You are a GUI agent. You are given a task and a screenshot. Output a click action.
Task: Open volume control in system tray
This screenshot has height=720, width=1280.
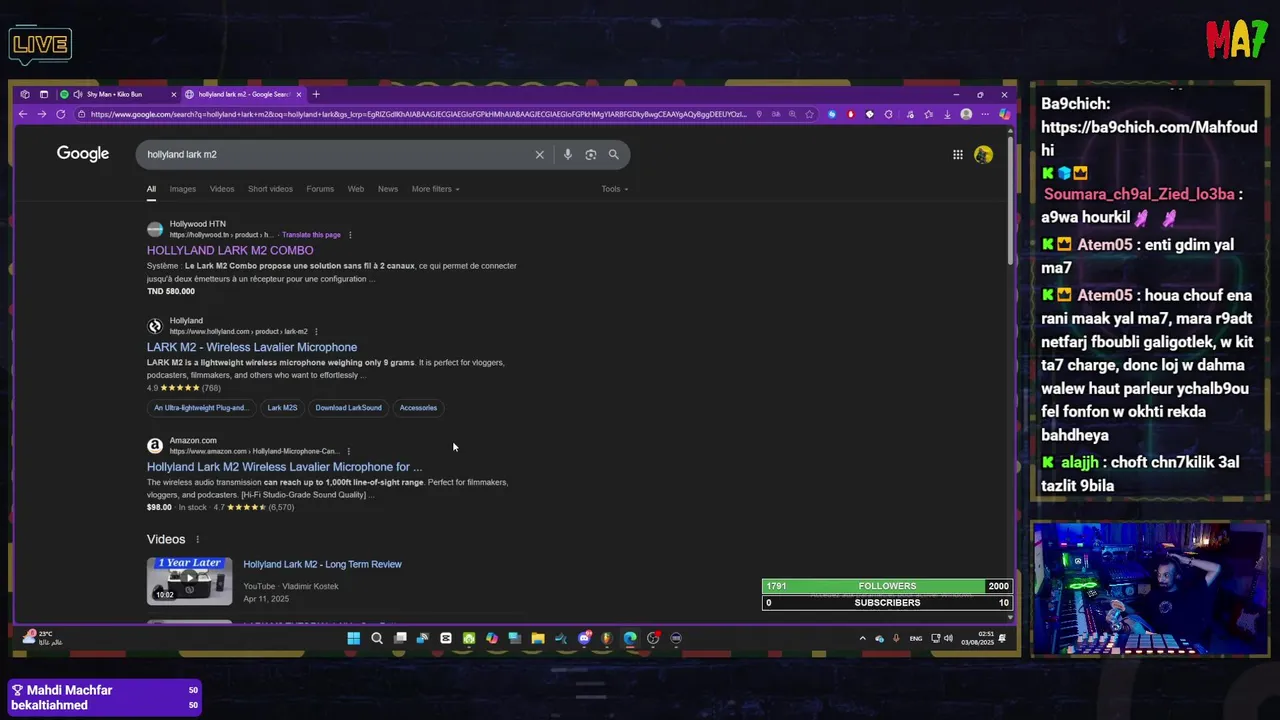coord(948,638)
